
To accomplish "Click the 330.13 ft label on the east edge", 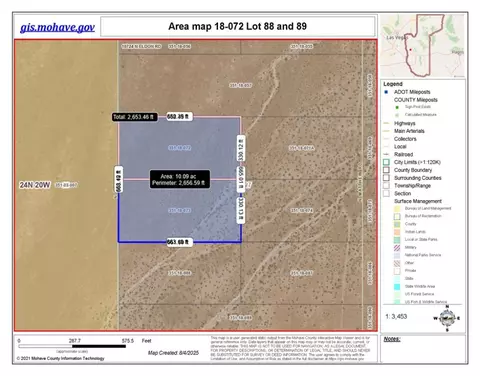I will (x=241, y=210).
